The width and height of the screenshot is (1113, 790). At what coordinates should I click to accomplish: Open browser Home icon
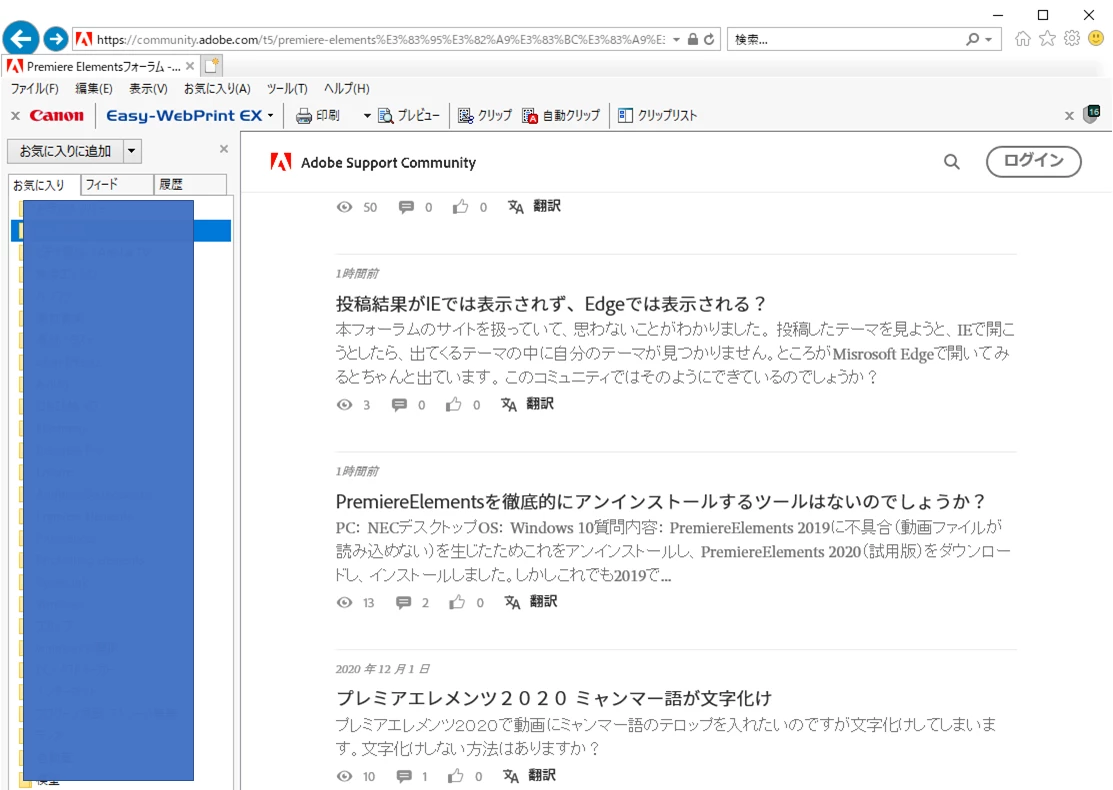pos(1022,39)
